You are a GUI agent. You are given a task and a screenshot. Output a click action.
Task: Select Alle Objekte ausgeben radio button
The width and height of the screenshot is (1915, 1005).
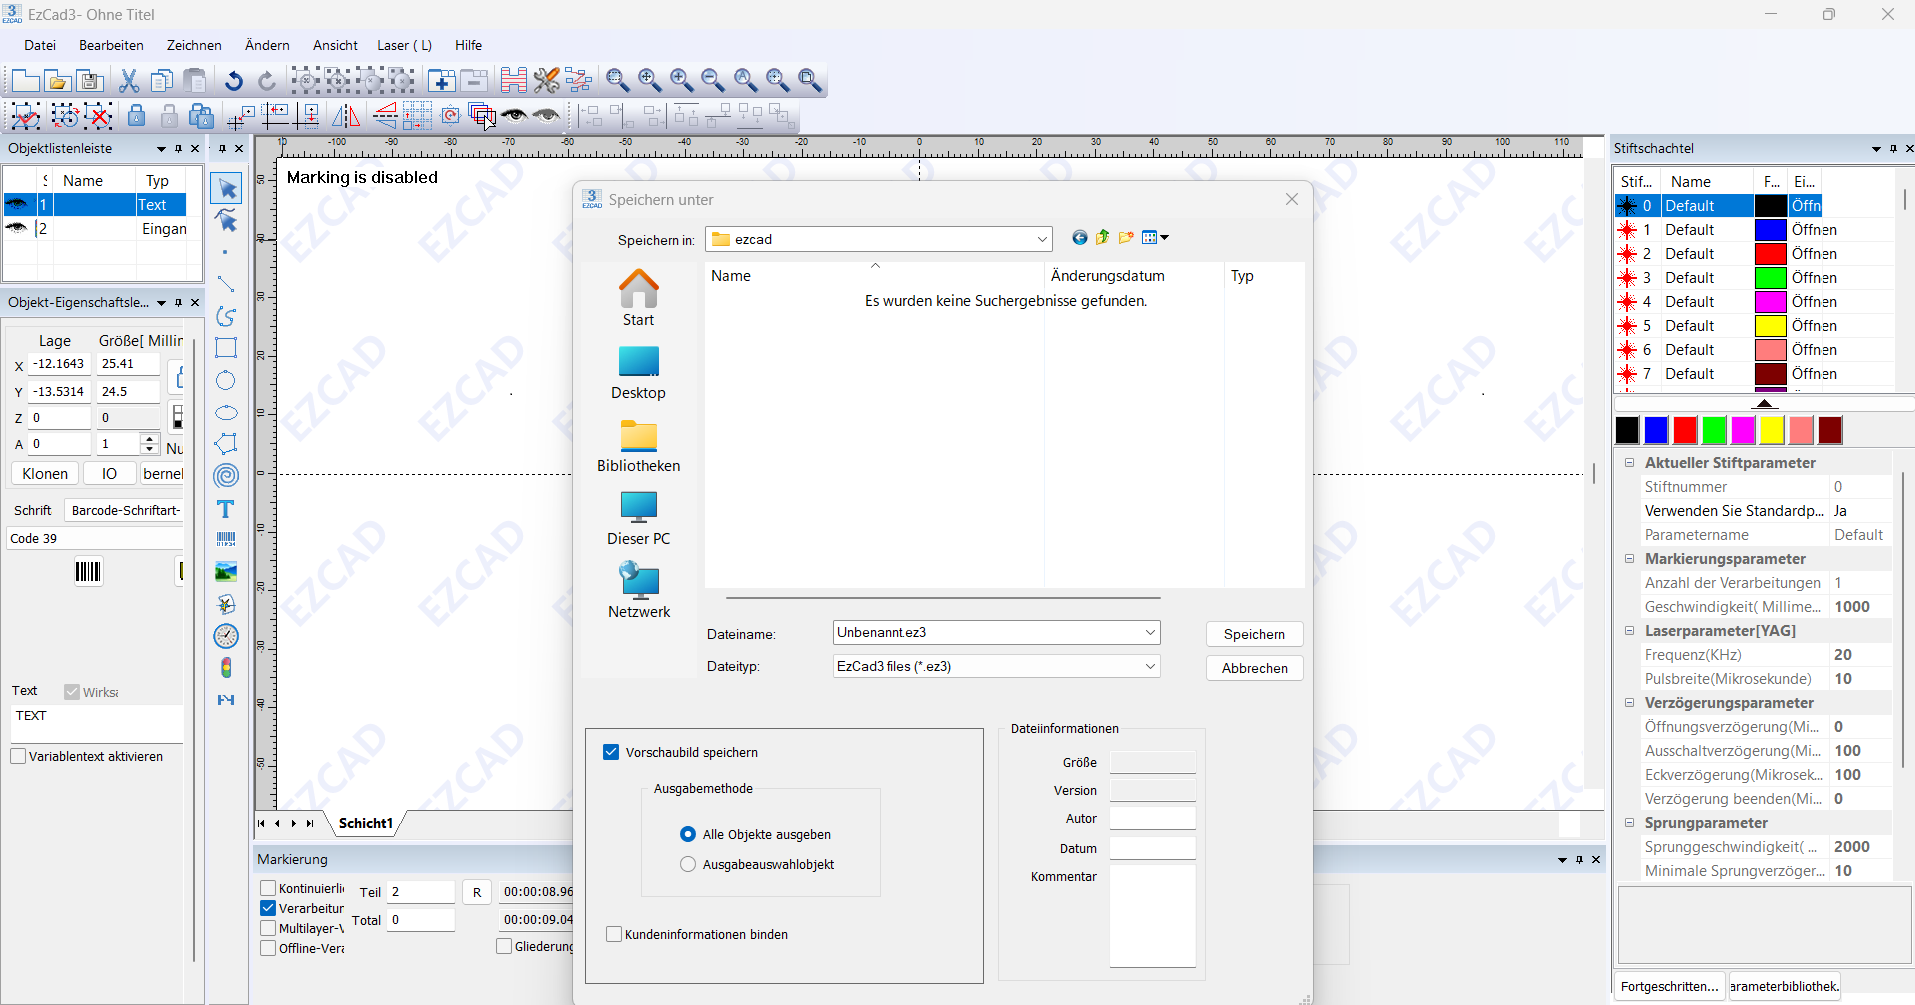[x=688, y=834]
